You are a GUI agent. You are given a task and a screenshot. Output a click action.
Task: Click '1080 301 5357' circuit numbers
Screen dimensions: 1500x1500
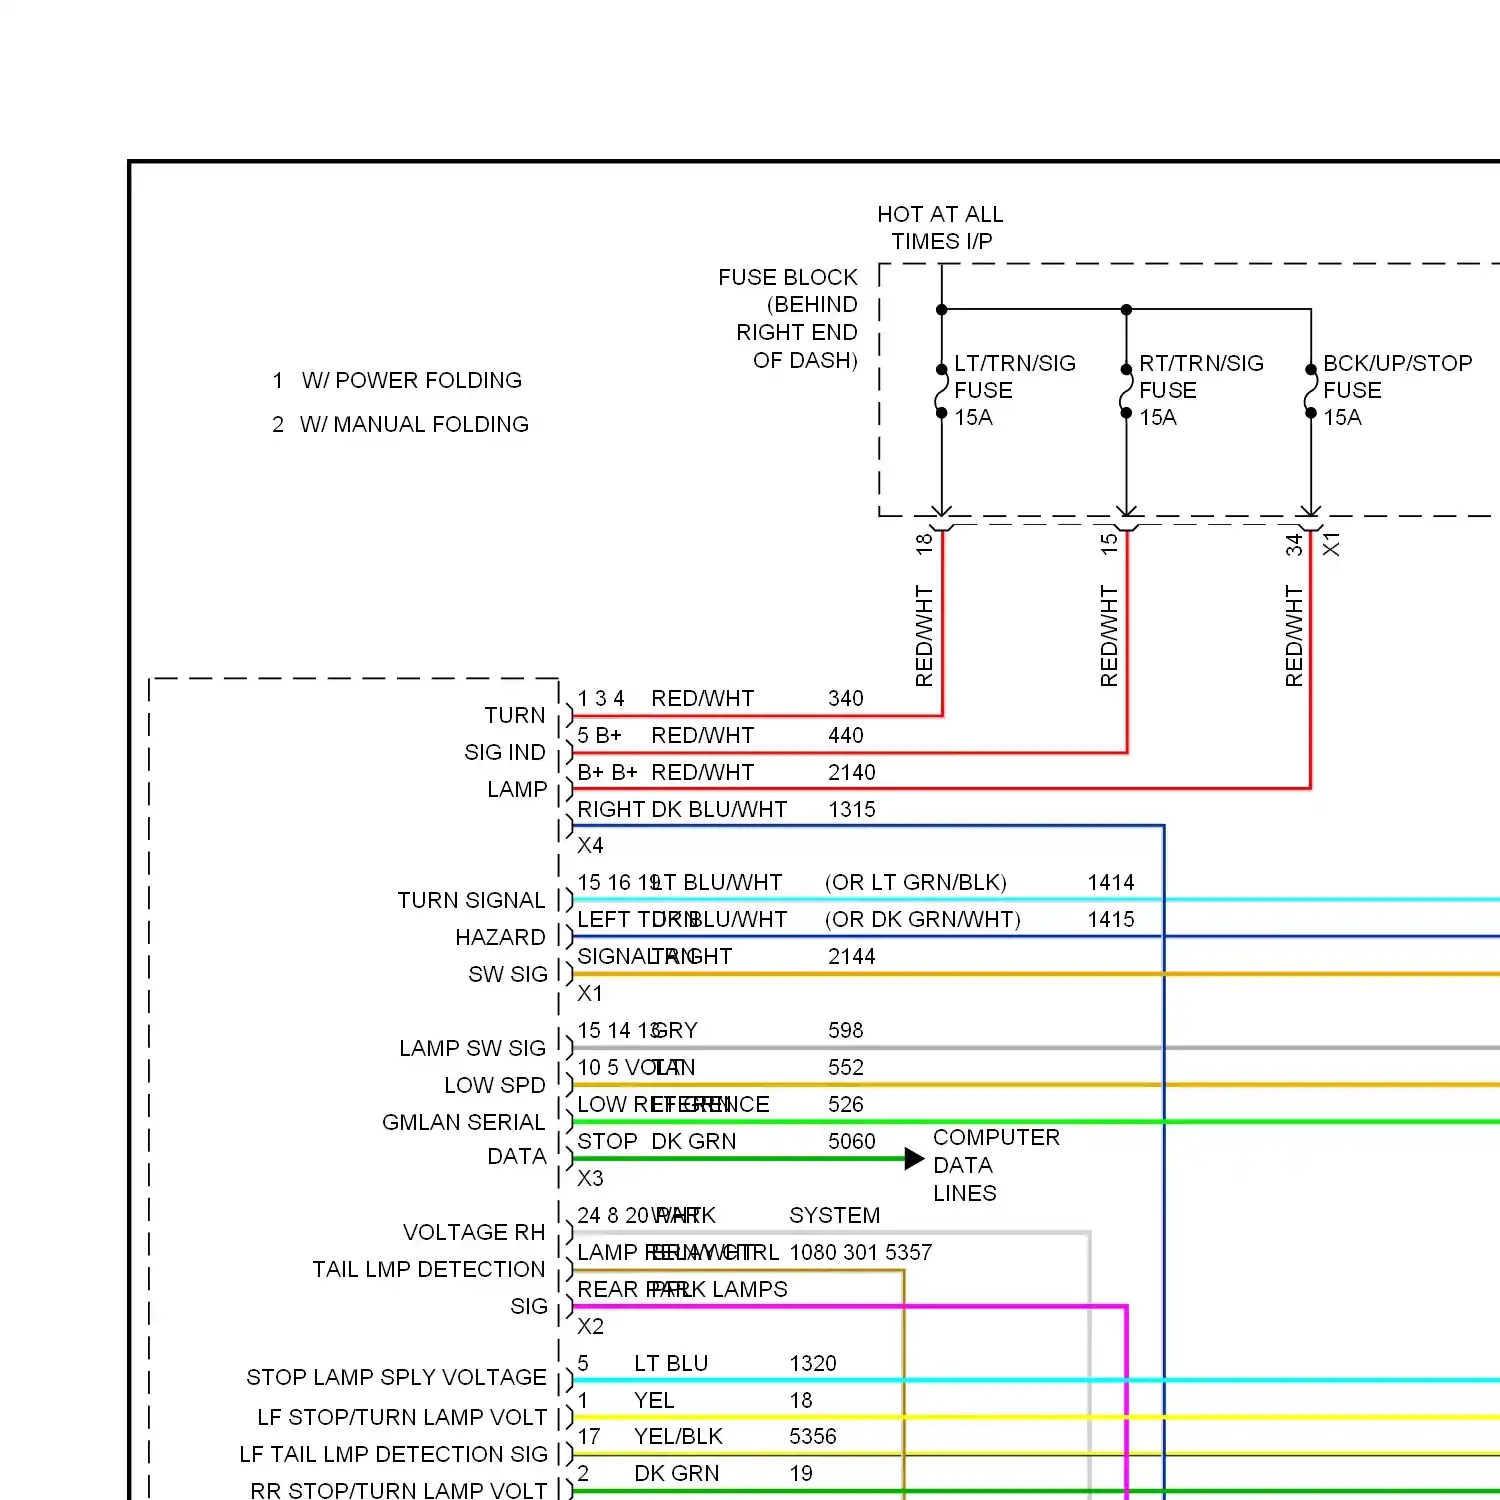(861, 1252)
